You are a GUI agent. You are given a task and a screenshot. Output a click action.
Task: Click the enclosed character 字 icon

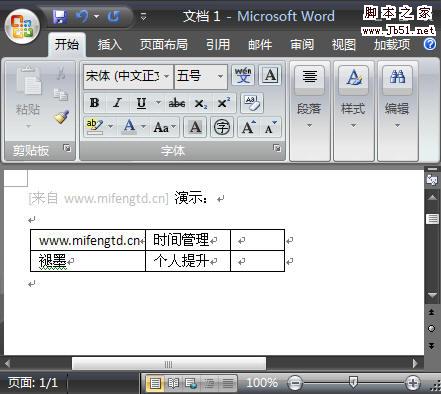pos(222,127)
